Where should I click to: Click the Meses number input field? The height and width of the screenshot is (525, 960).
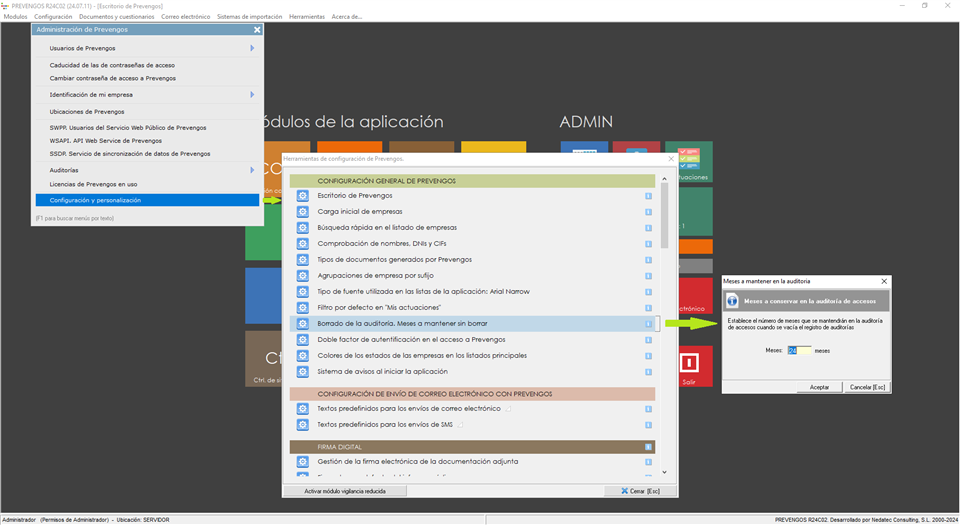coord(798,351)
